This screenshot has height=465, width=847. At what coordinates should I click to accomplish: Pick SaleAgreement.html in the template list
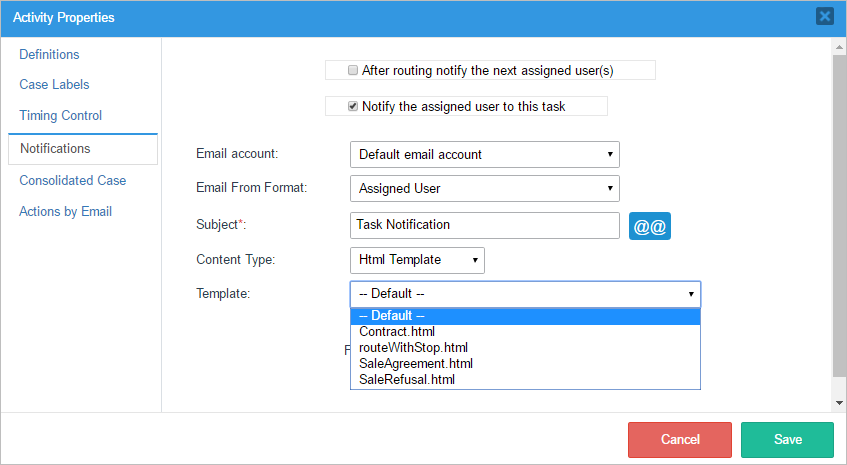[415, 364]
